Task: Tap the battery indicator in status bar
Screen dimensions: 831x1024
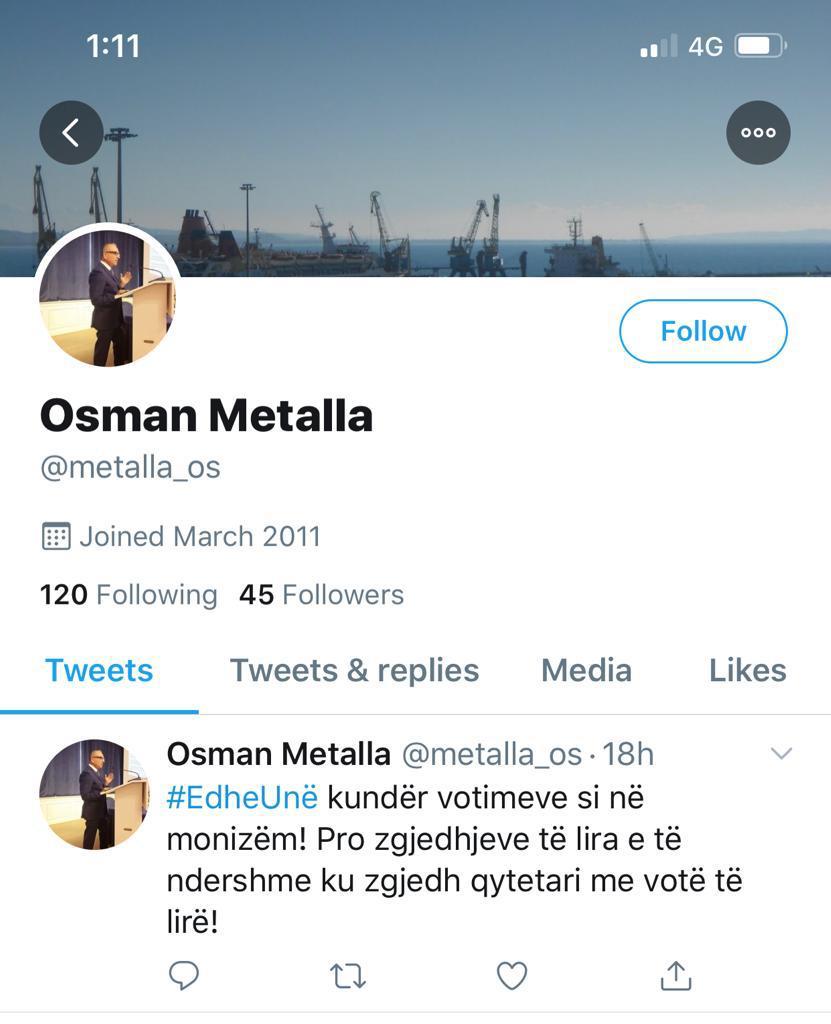Action: 762,46
